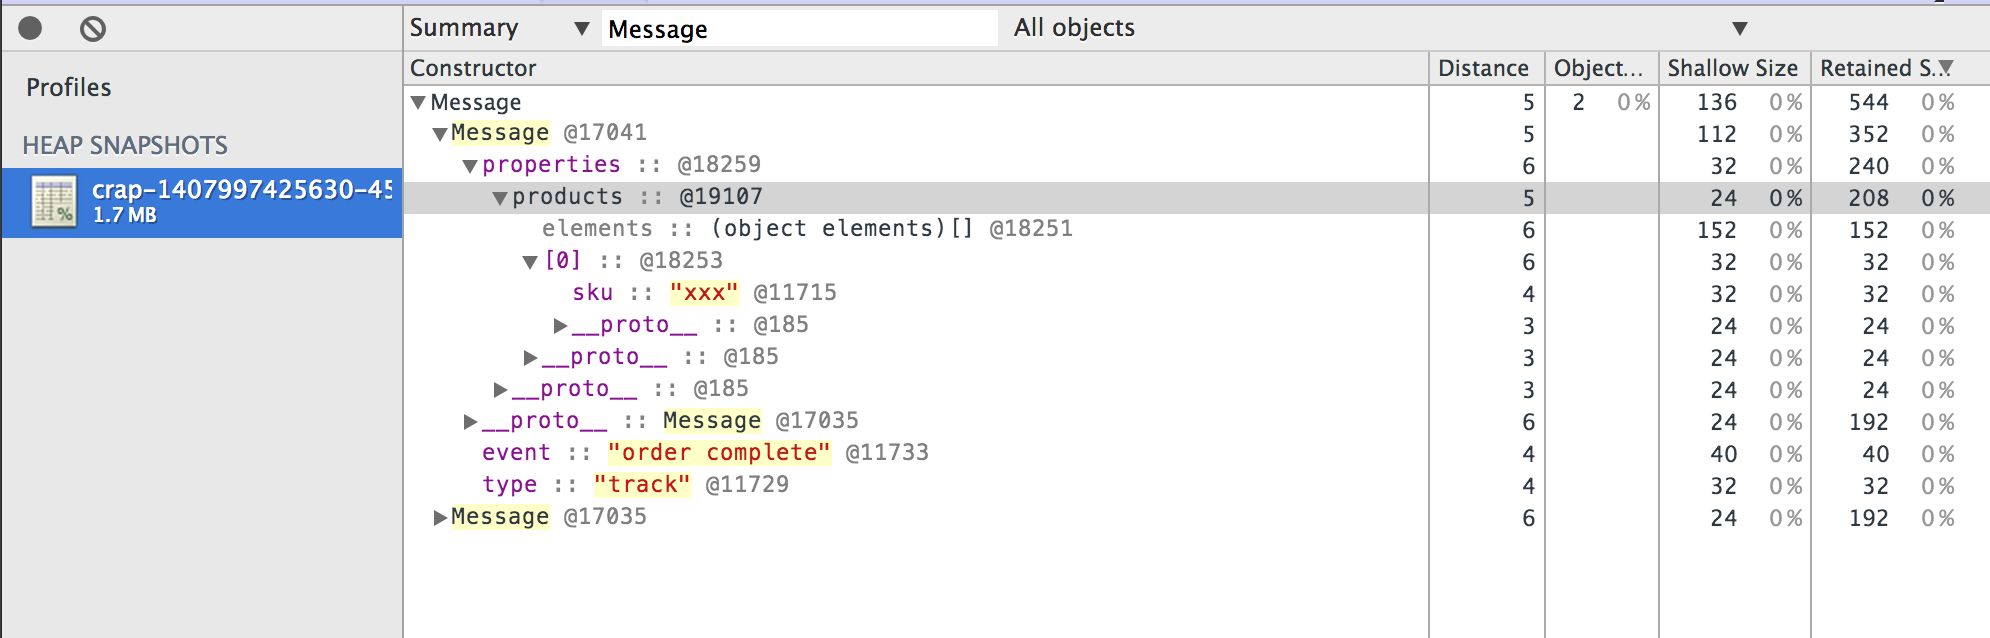This screenshot has width=1990, height=638.
Task: Expand the Message @17035 node
Action: [440, 518]
